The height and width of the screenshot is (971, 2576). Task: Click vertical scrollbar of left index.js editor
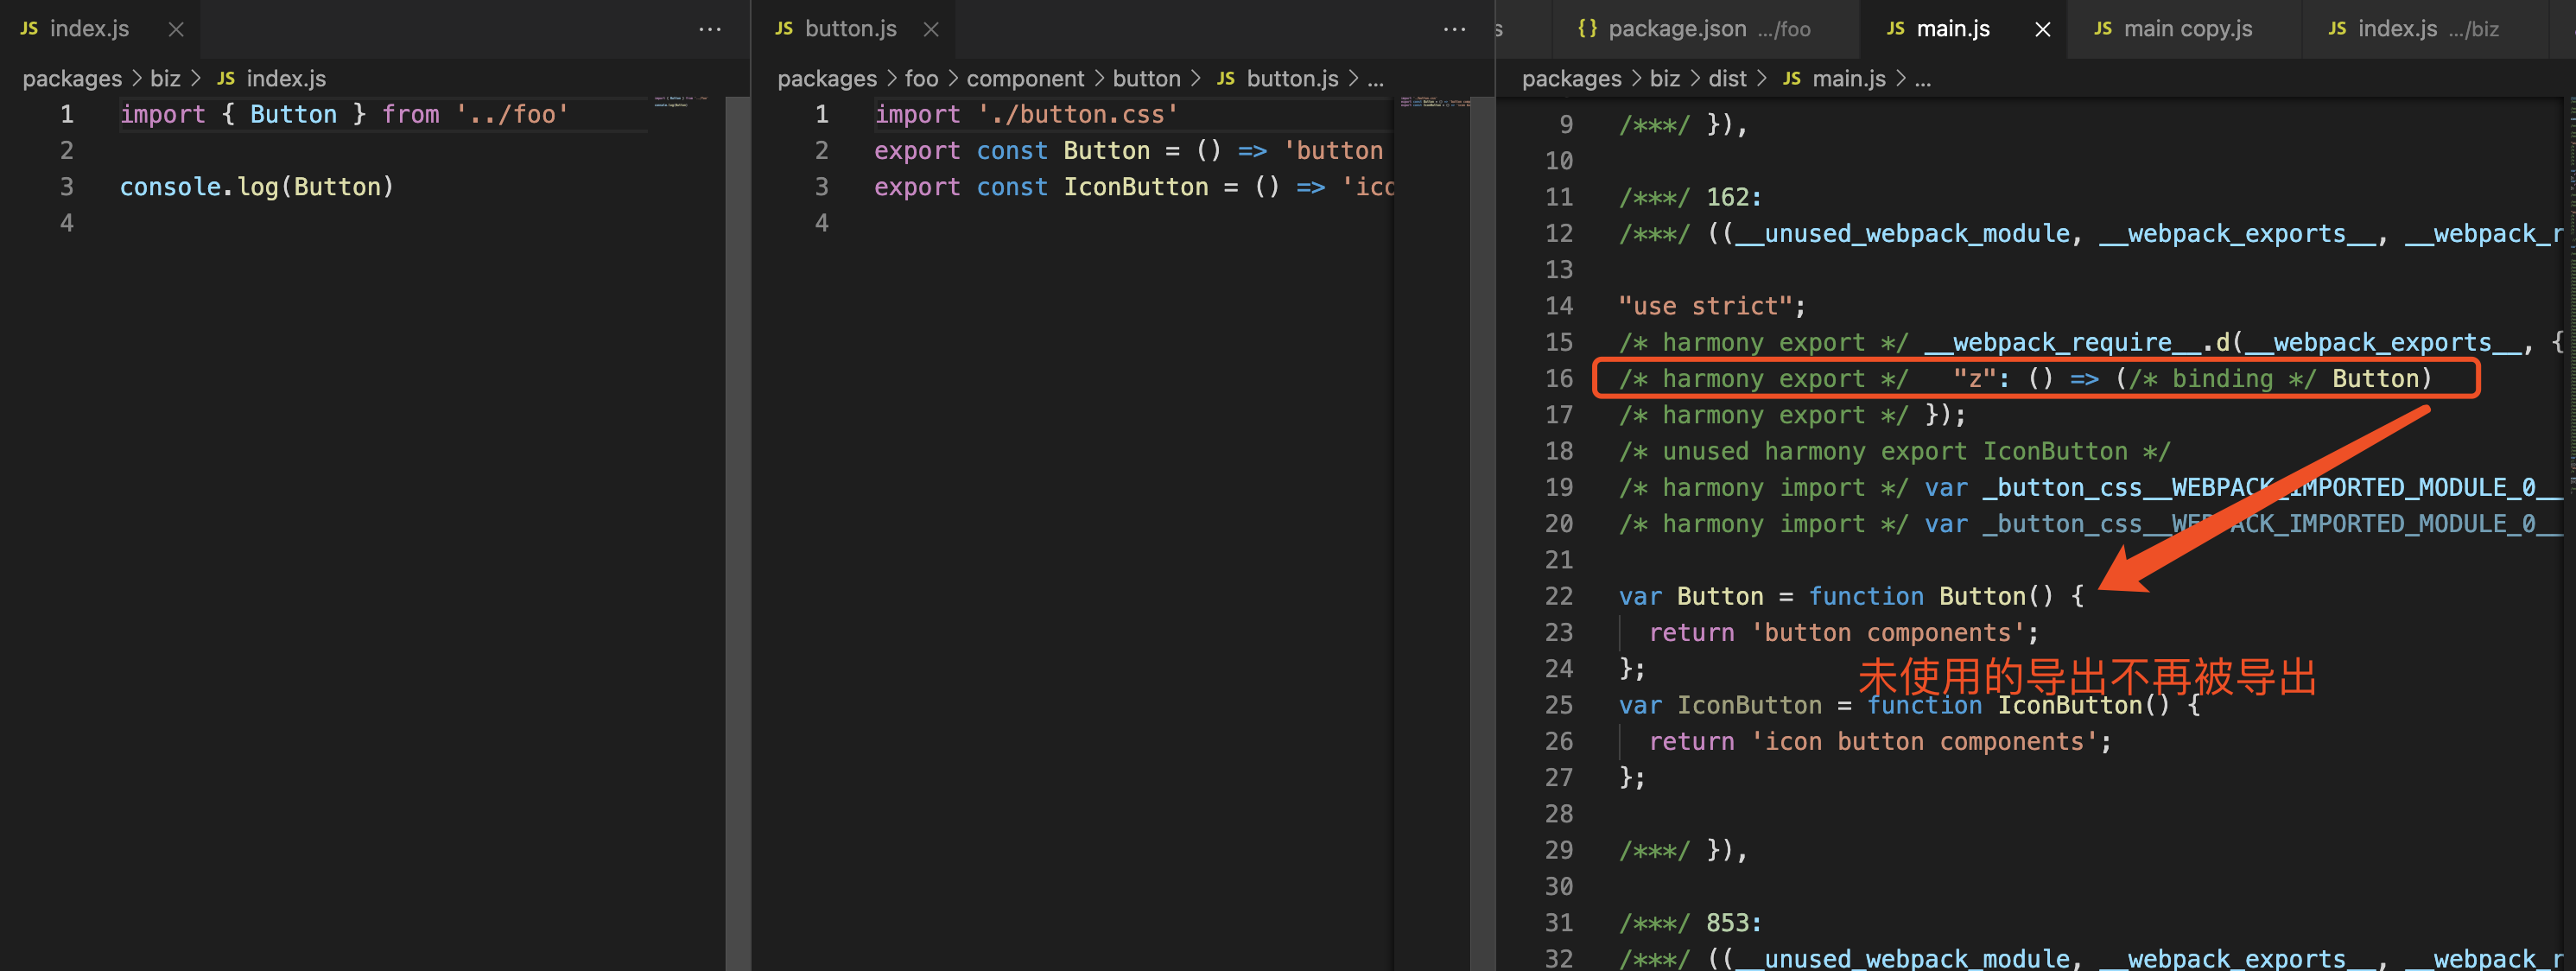(x=738, y=533)
